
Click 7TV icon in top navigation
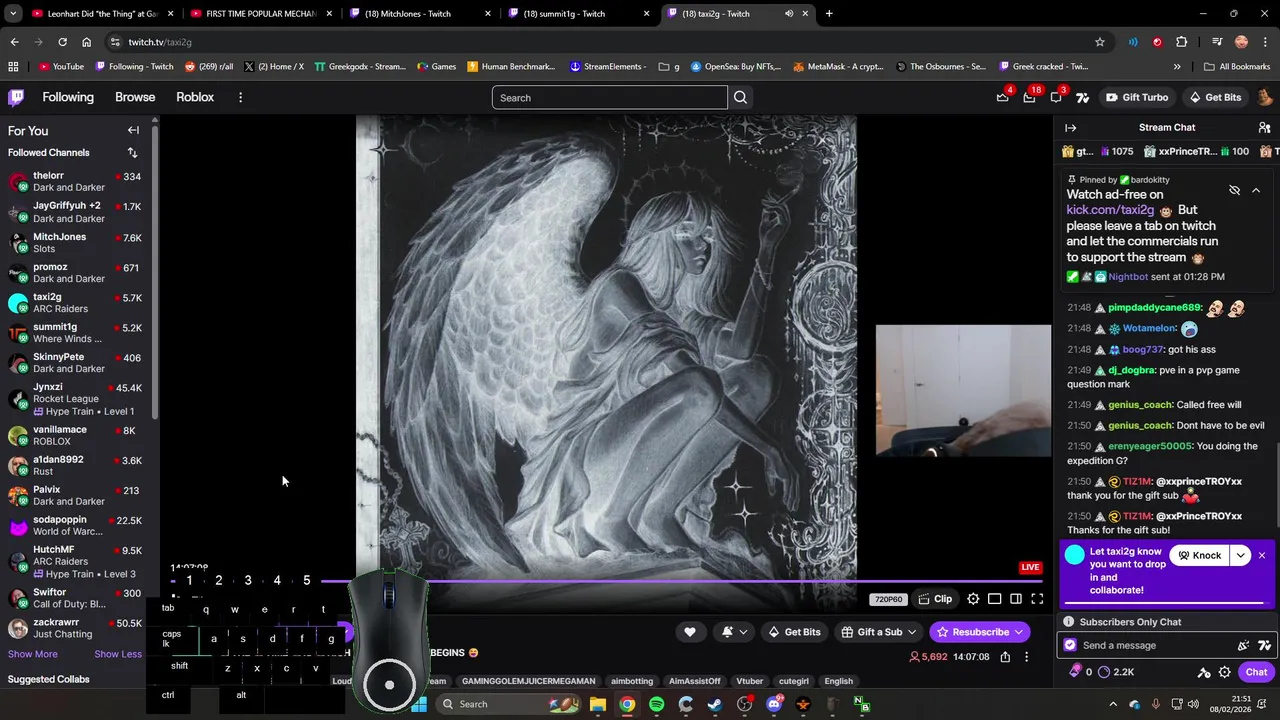click(1082, 97)
